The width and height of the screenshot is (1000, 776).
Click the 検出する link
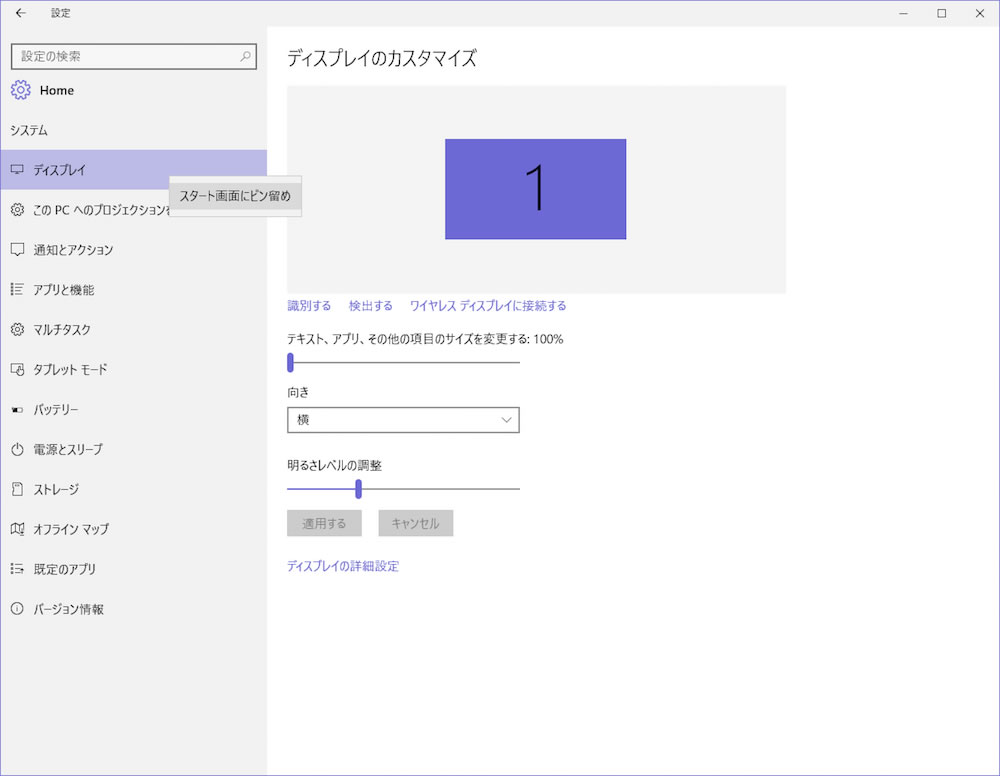point(371,305)
